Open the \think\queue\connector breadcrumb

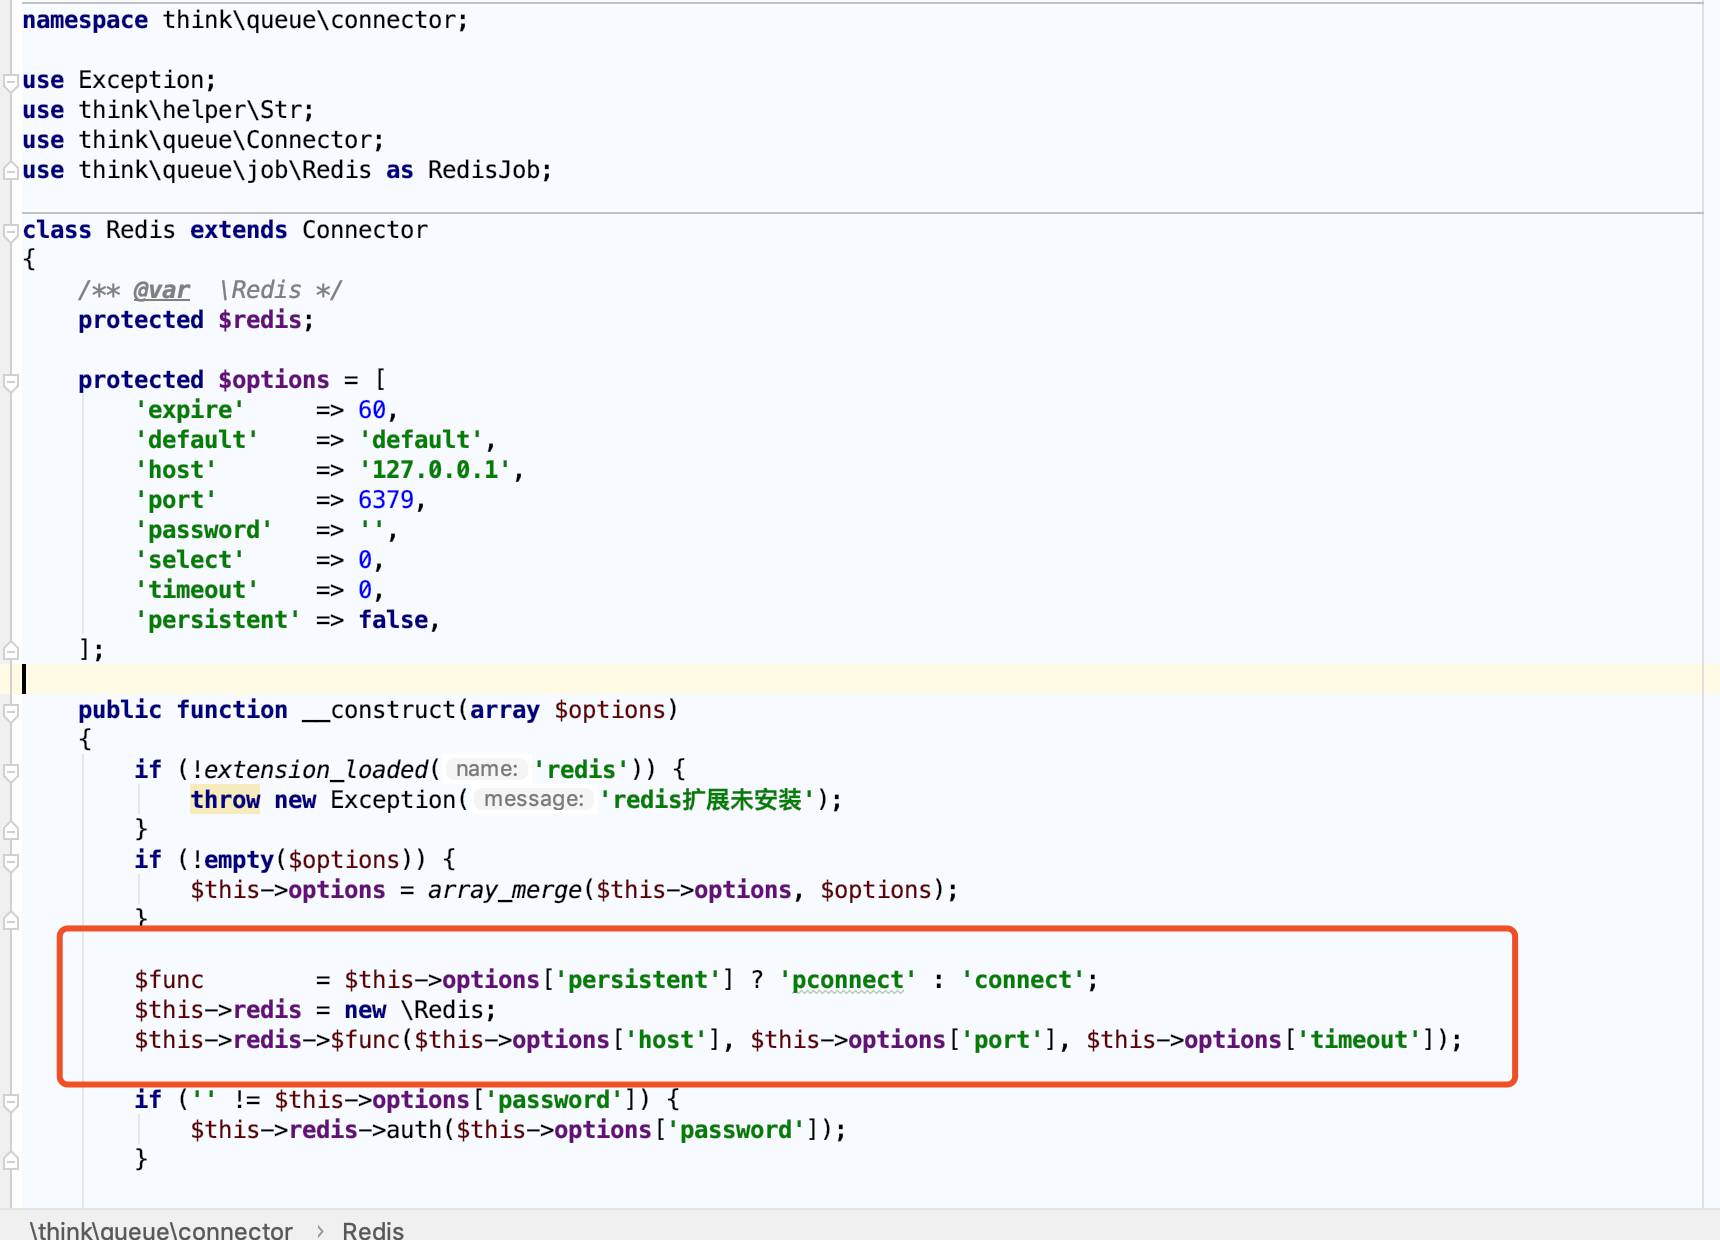[x=160, y=1228]
